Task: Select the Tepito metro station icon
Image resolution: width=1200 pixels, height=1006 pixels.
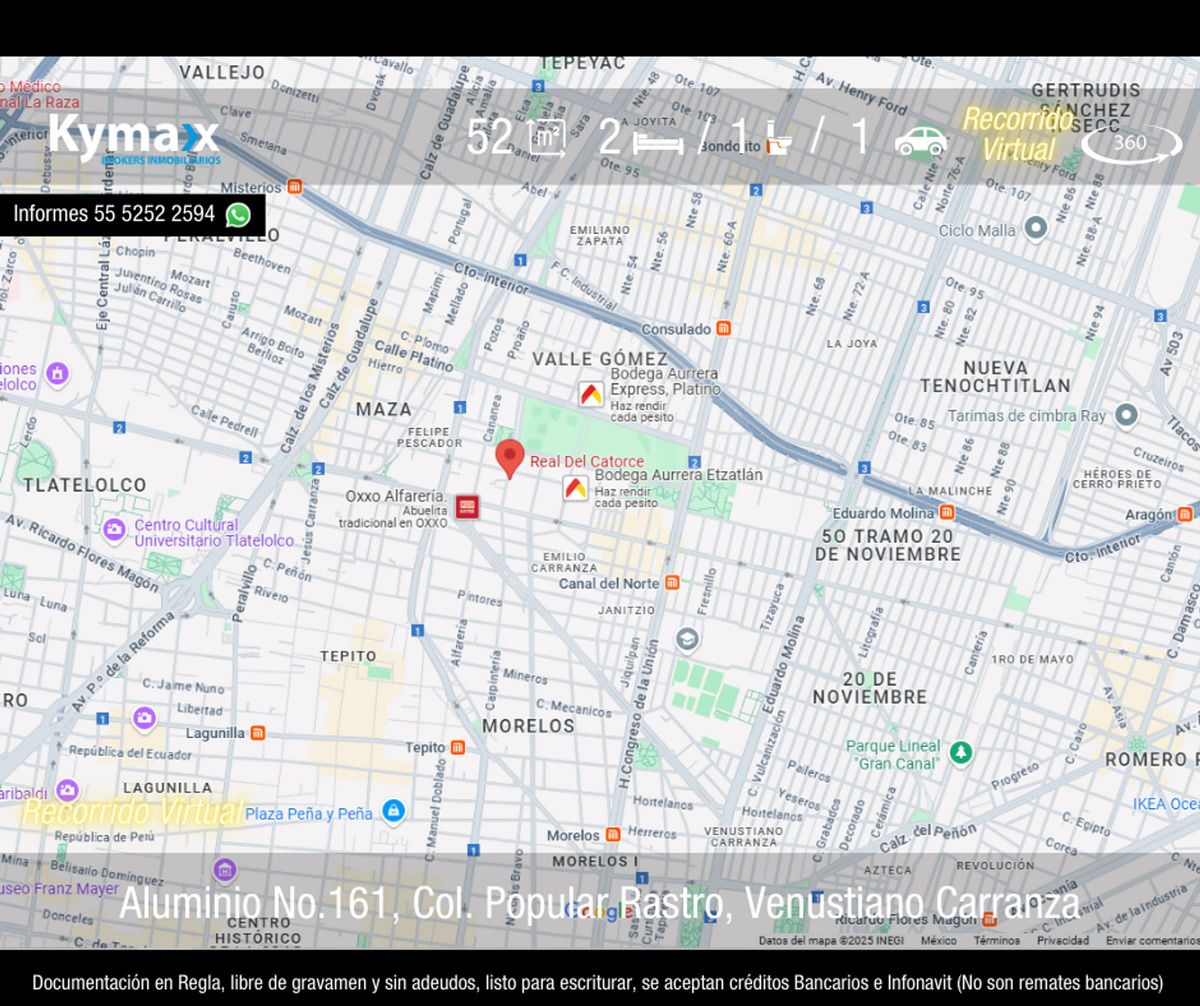Action: tap(457, 747)
